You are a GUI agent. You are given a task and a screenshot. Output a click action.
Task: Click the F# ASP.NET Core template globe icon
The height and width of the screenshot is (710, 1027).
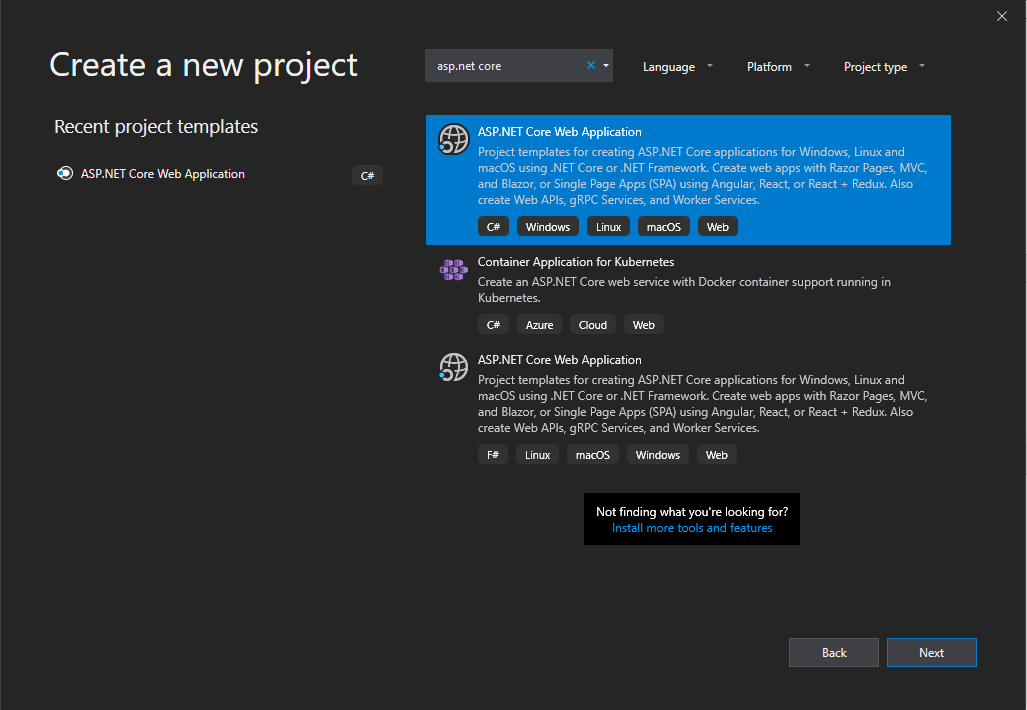pos(453,367)
